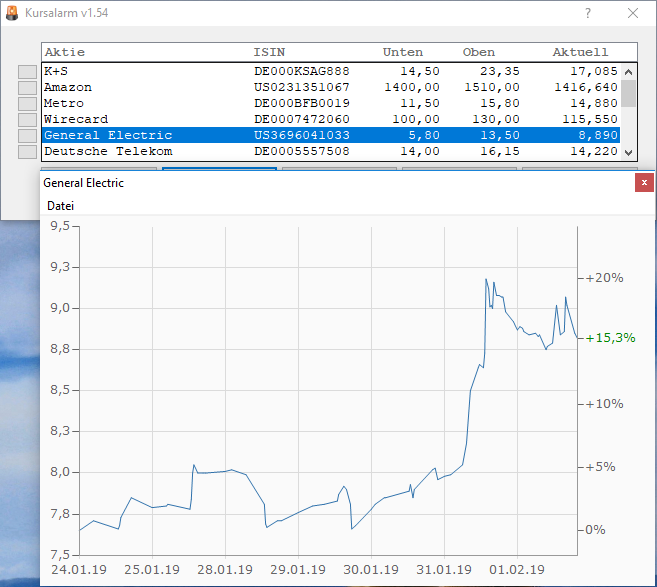
Task: Click the Aktuell column header
Action: click(x=580, y=52)
